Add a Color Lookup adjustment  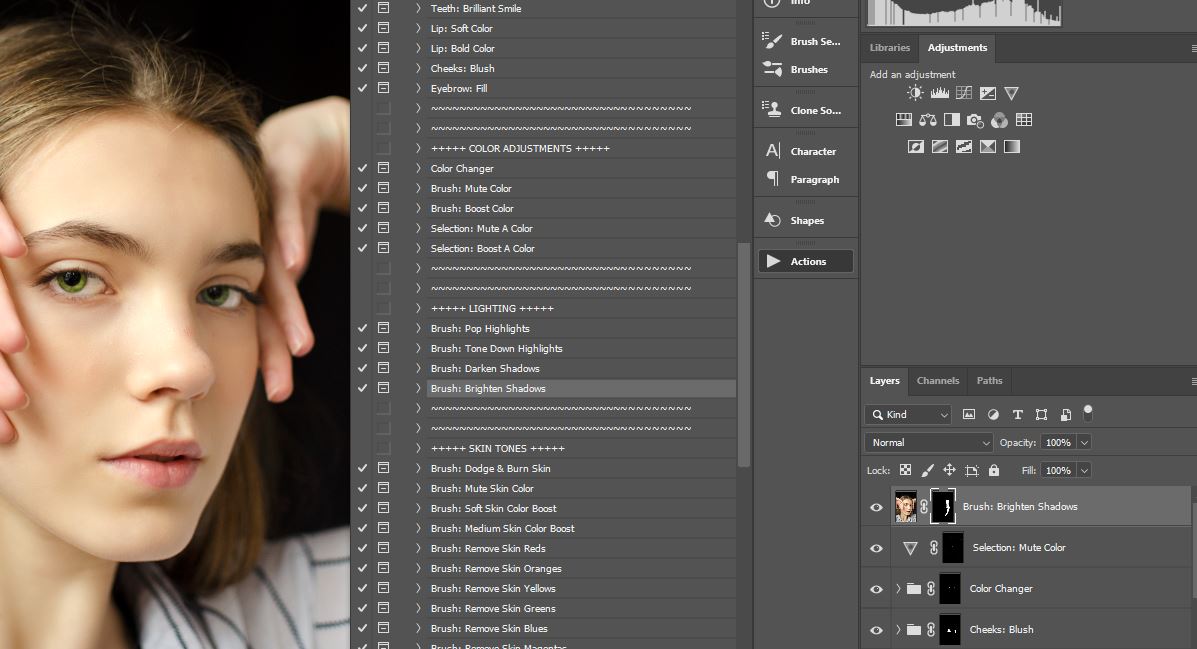pyautogui.click(x=1024, y=120)
